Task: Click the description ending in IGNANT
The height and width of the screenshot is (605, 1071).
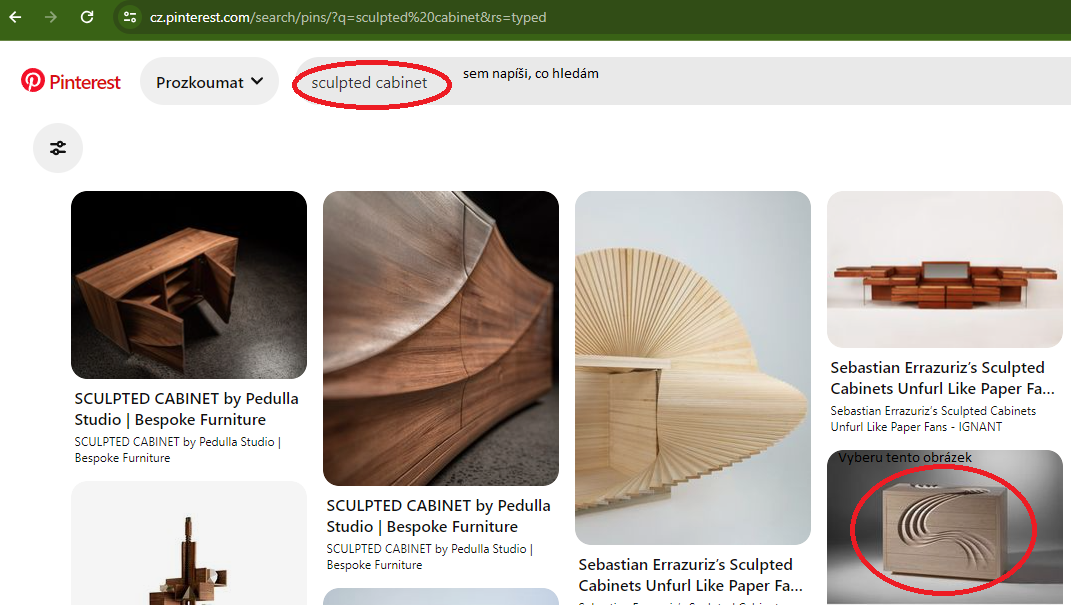Action: click(x=933, y=419)
